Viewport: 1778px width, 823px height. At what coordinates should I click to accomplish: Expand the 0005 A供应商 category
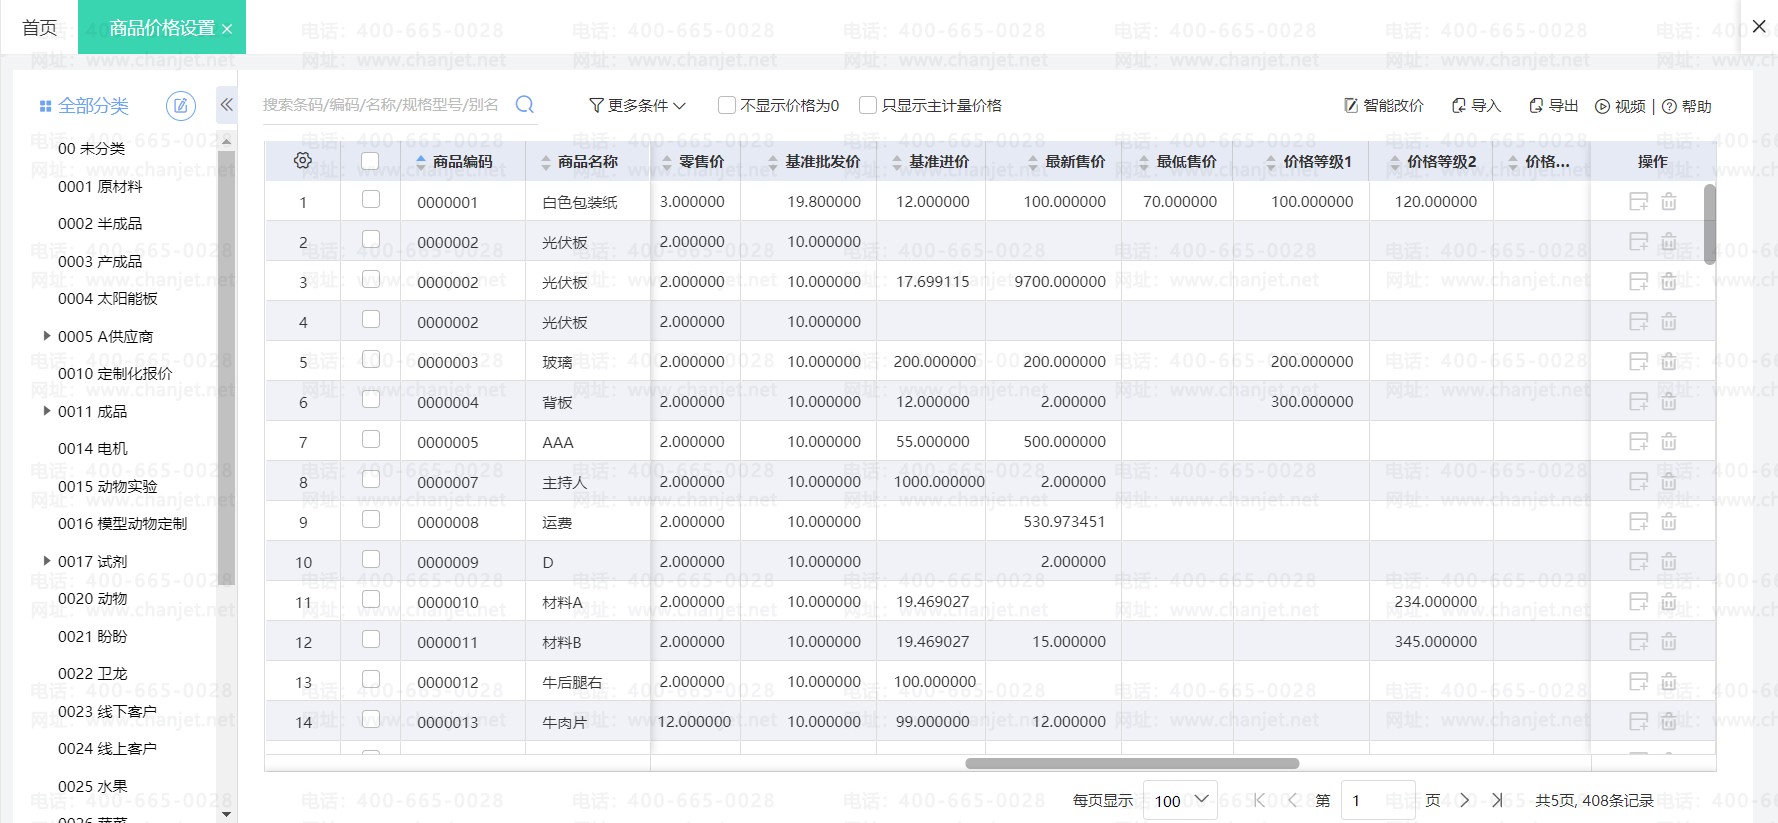click(46, 336)
